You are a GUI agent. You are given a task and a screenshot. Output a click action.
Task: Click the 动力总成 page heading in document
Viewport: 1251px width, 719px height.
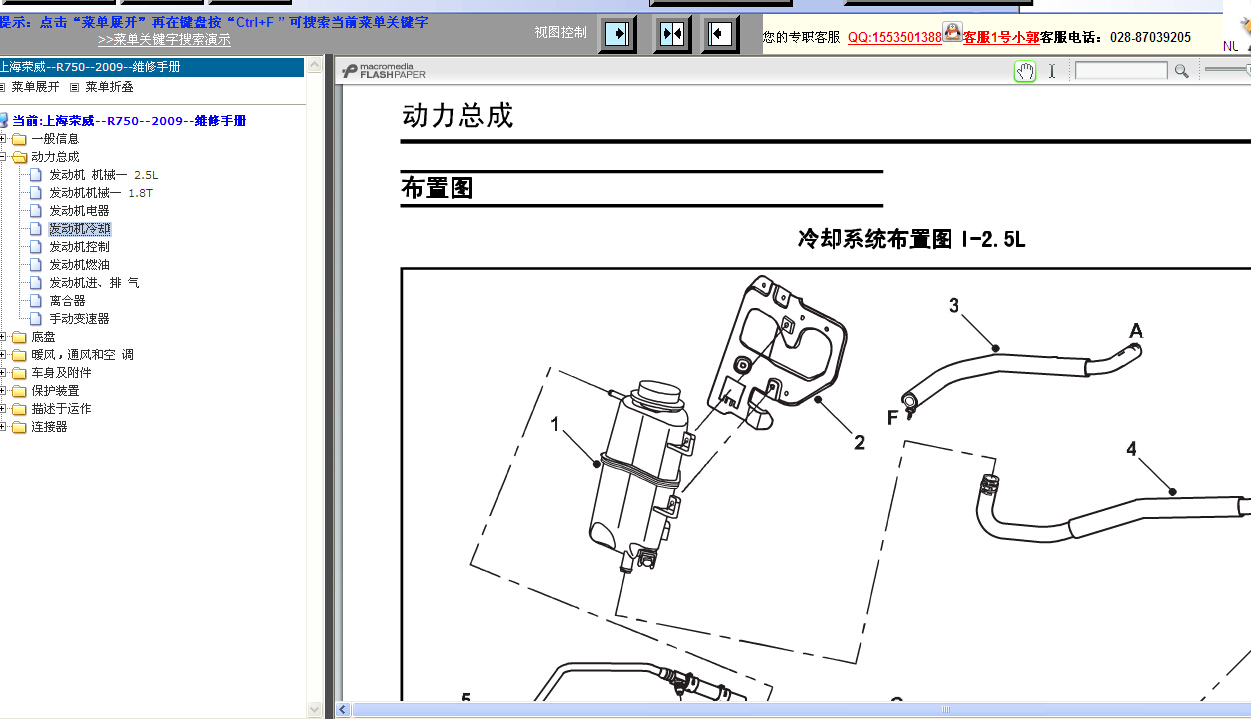coord(457,116)
